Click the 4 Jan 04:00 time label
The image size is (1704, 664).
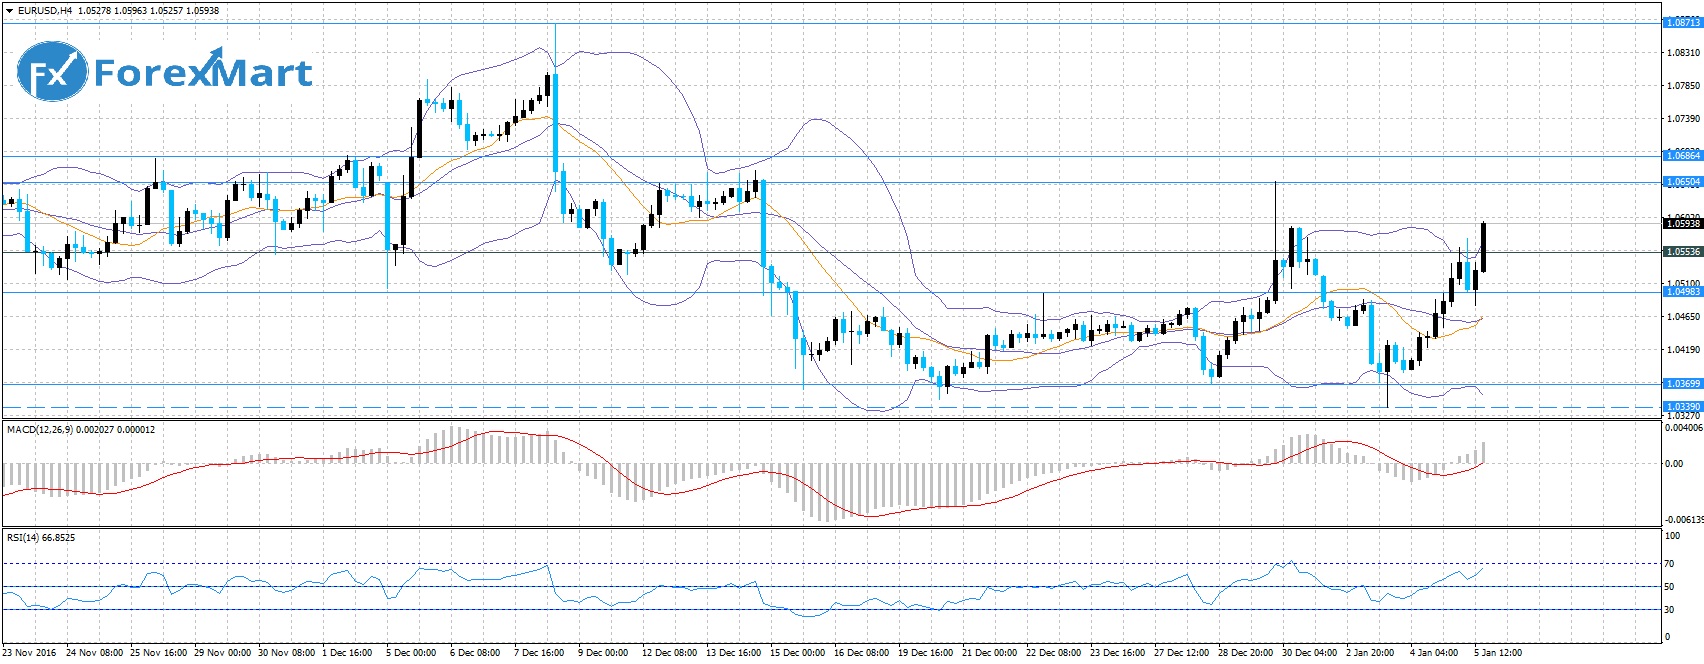[x=1435, y=653]
